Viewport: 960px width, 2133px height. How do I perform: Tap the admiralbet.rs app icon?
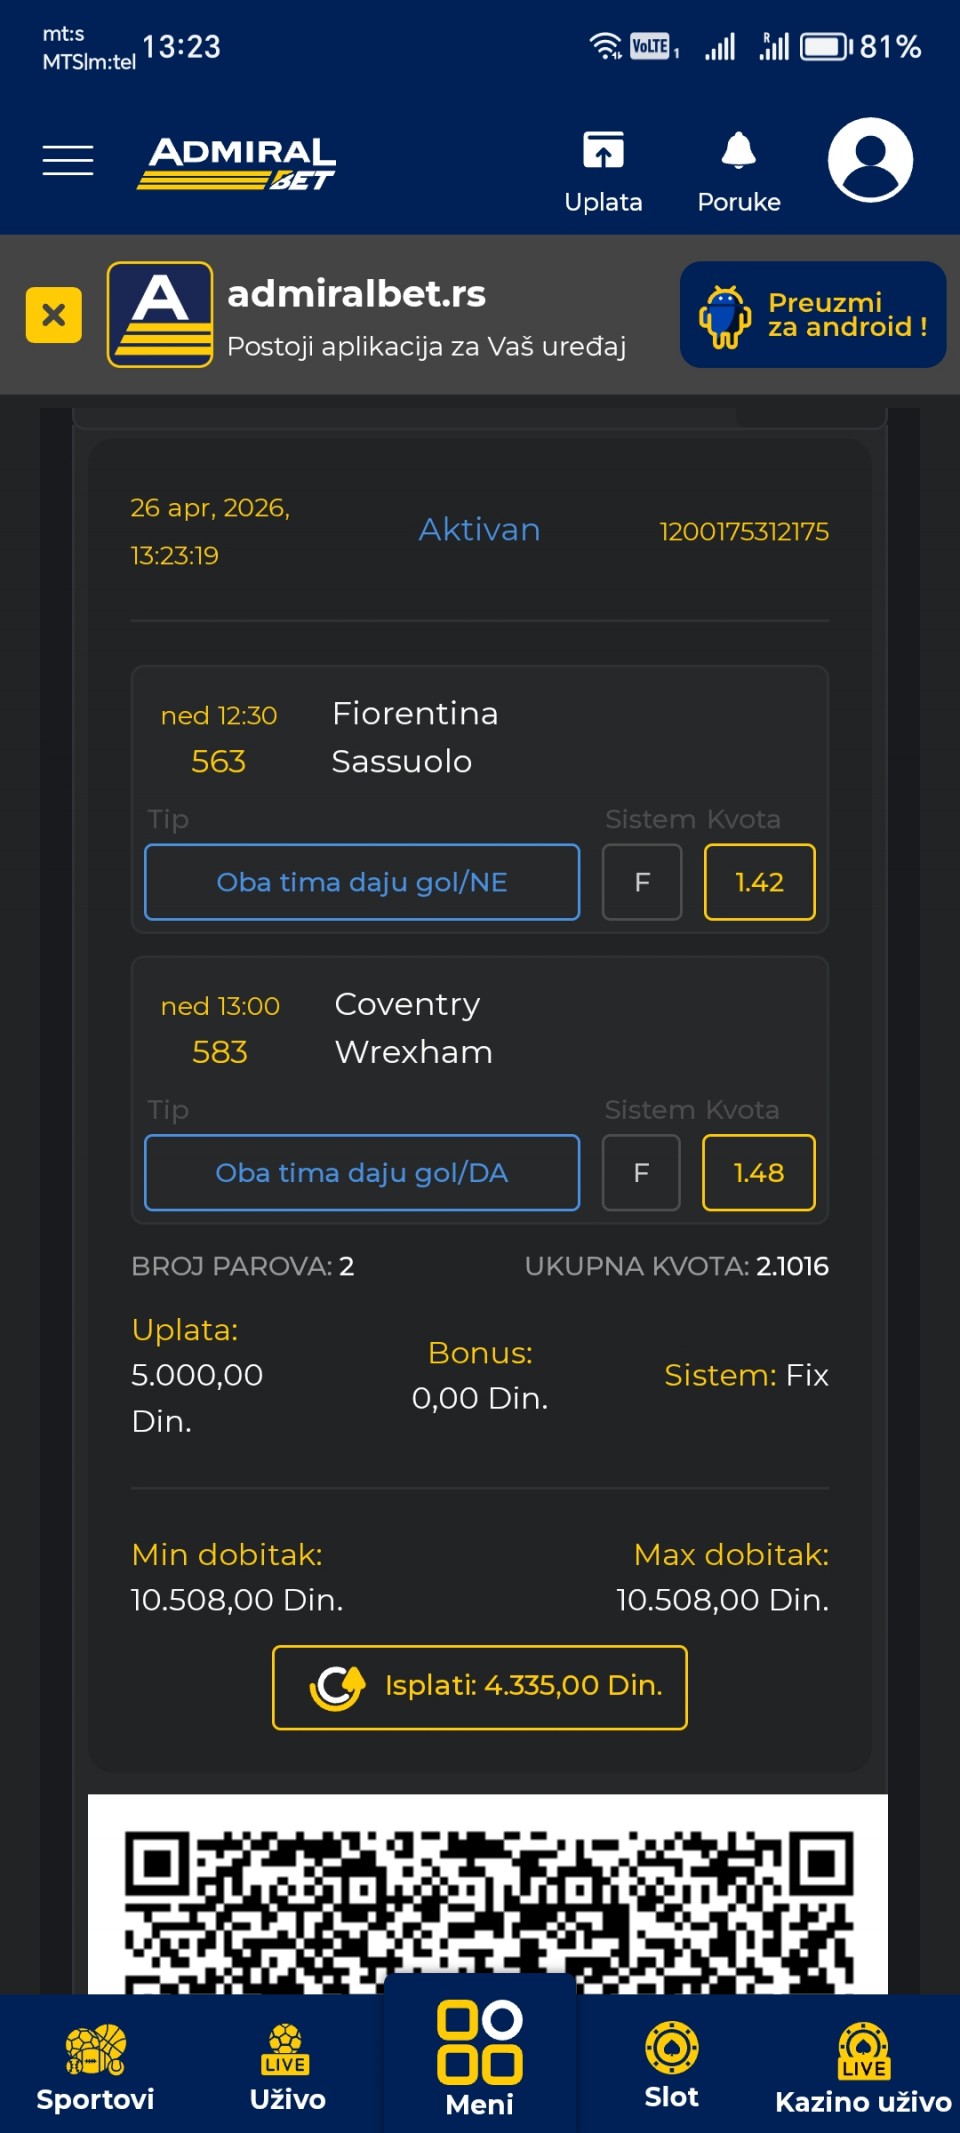(x=160, y=315)
